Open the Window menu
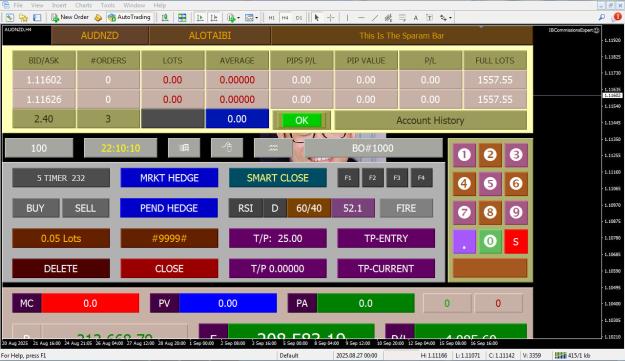This screenshot has height=361, width=625. (134, 5)
